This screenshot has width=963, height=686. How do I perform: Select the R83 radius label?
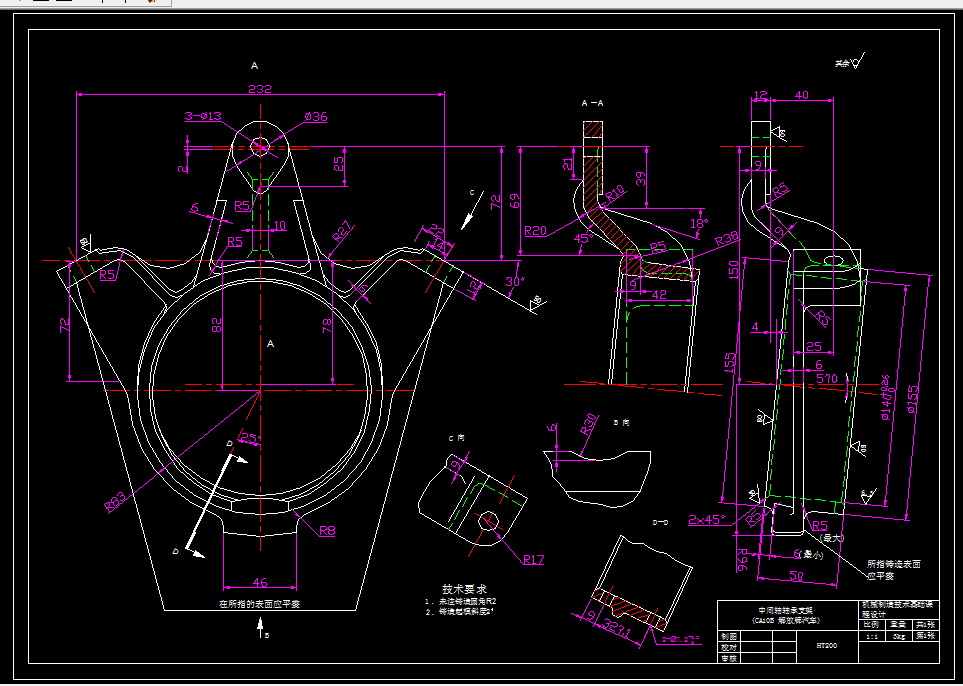click(115, 502)
